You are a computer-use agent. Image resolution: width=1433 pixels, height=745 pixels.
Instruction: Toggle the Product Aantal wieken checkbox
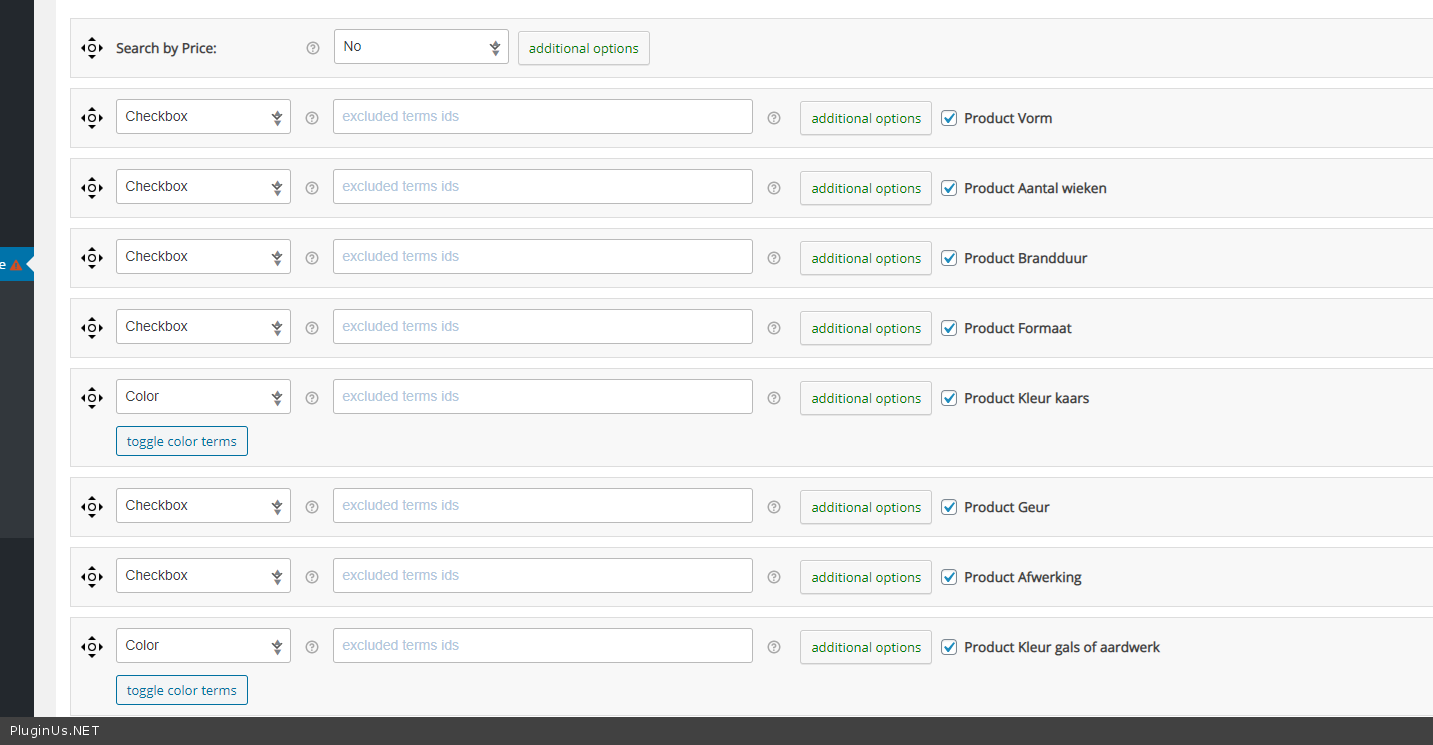click(949, 188)
